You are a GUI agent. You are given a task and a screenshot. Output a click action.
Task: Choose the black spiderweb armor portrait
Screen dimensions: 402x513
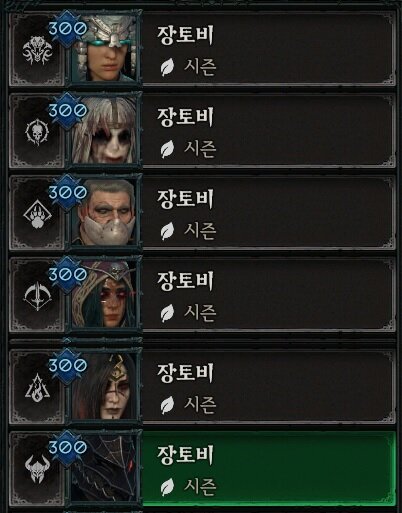(104, 468)
